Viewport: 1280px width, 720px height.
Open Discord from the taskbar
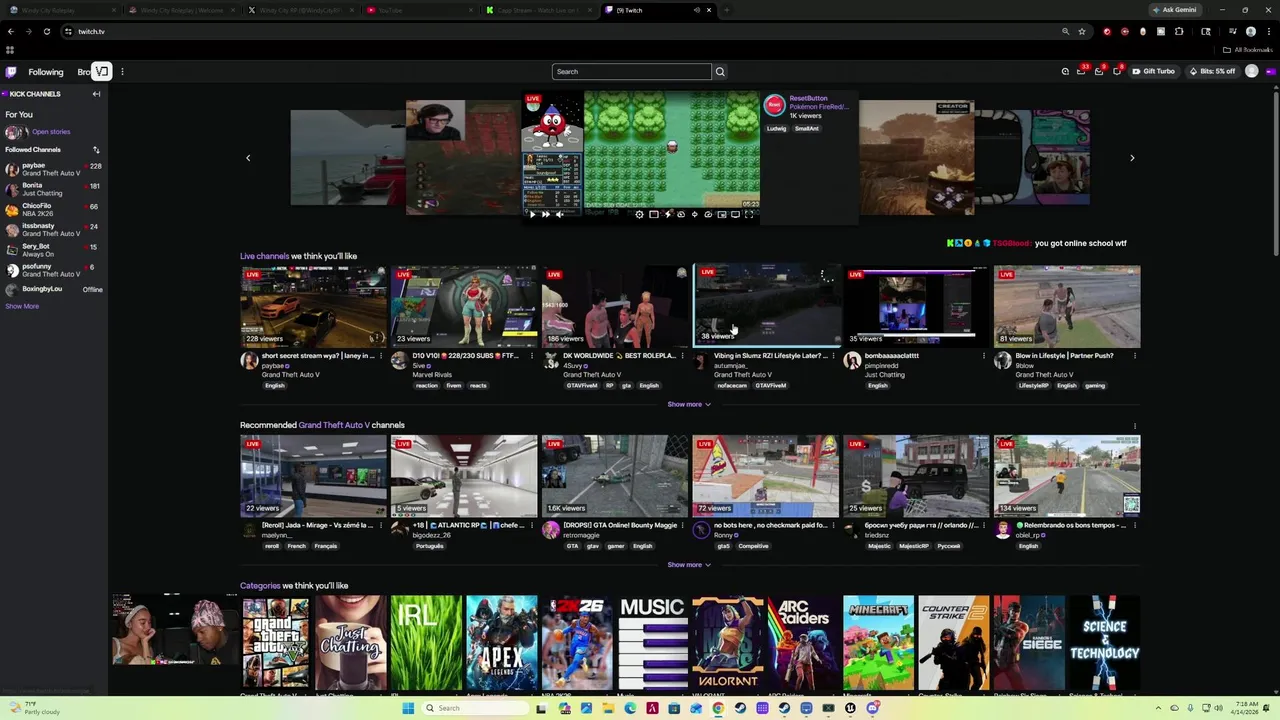point(872,708)
